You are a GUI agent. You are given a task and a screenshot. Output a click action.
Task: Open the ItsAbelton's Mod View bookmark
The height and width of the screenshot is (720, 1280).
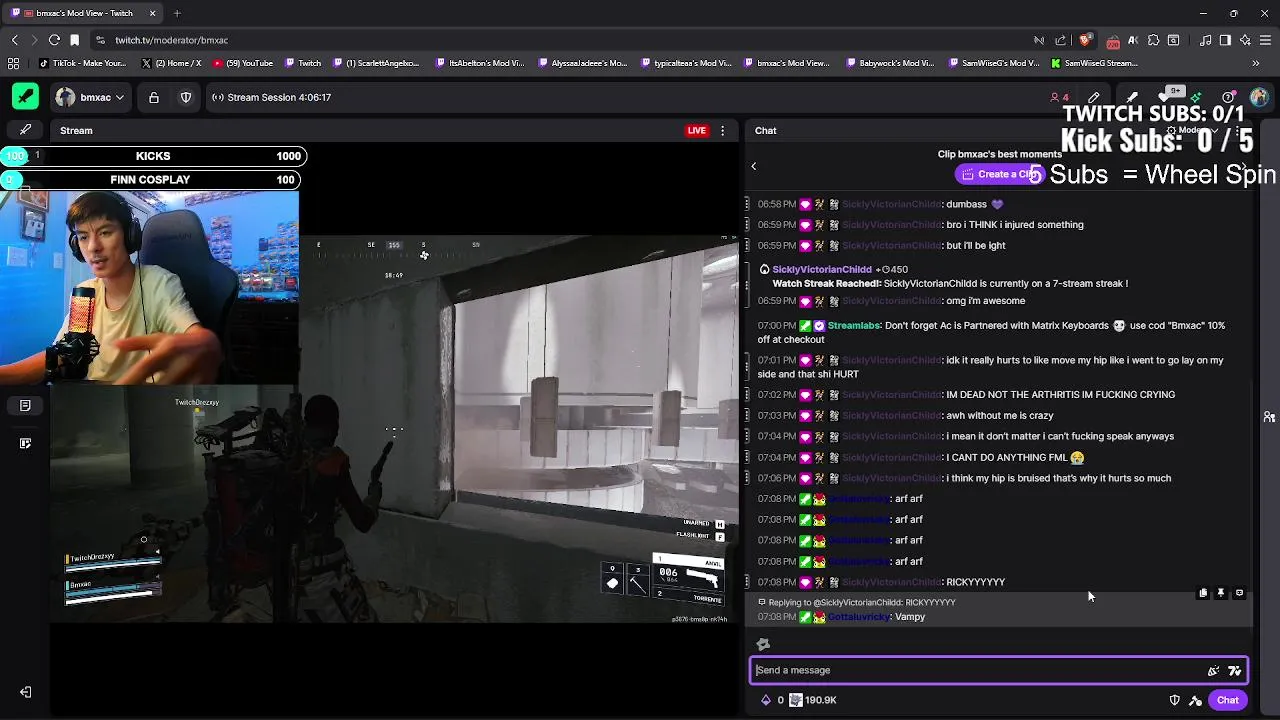pos(480,63)
